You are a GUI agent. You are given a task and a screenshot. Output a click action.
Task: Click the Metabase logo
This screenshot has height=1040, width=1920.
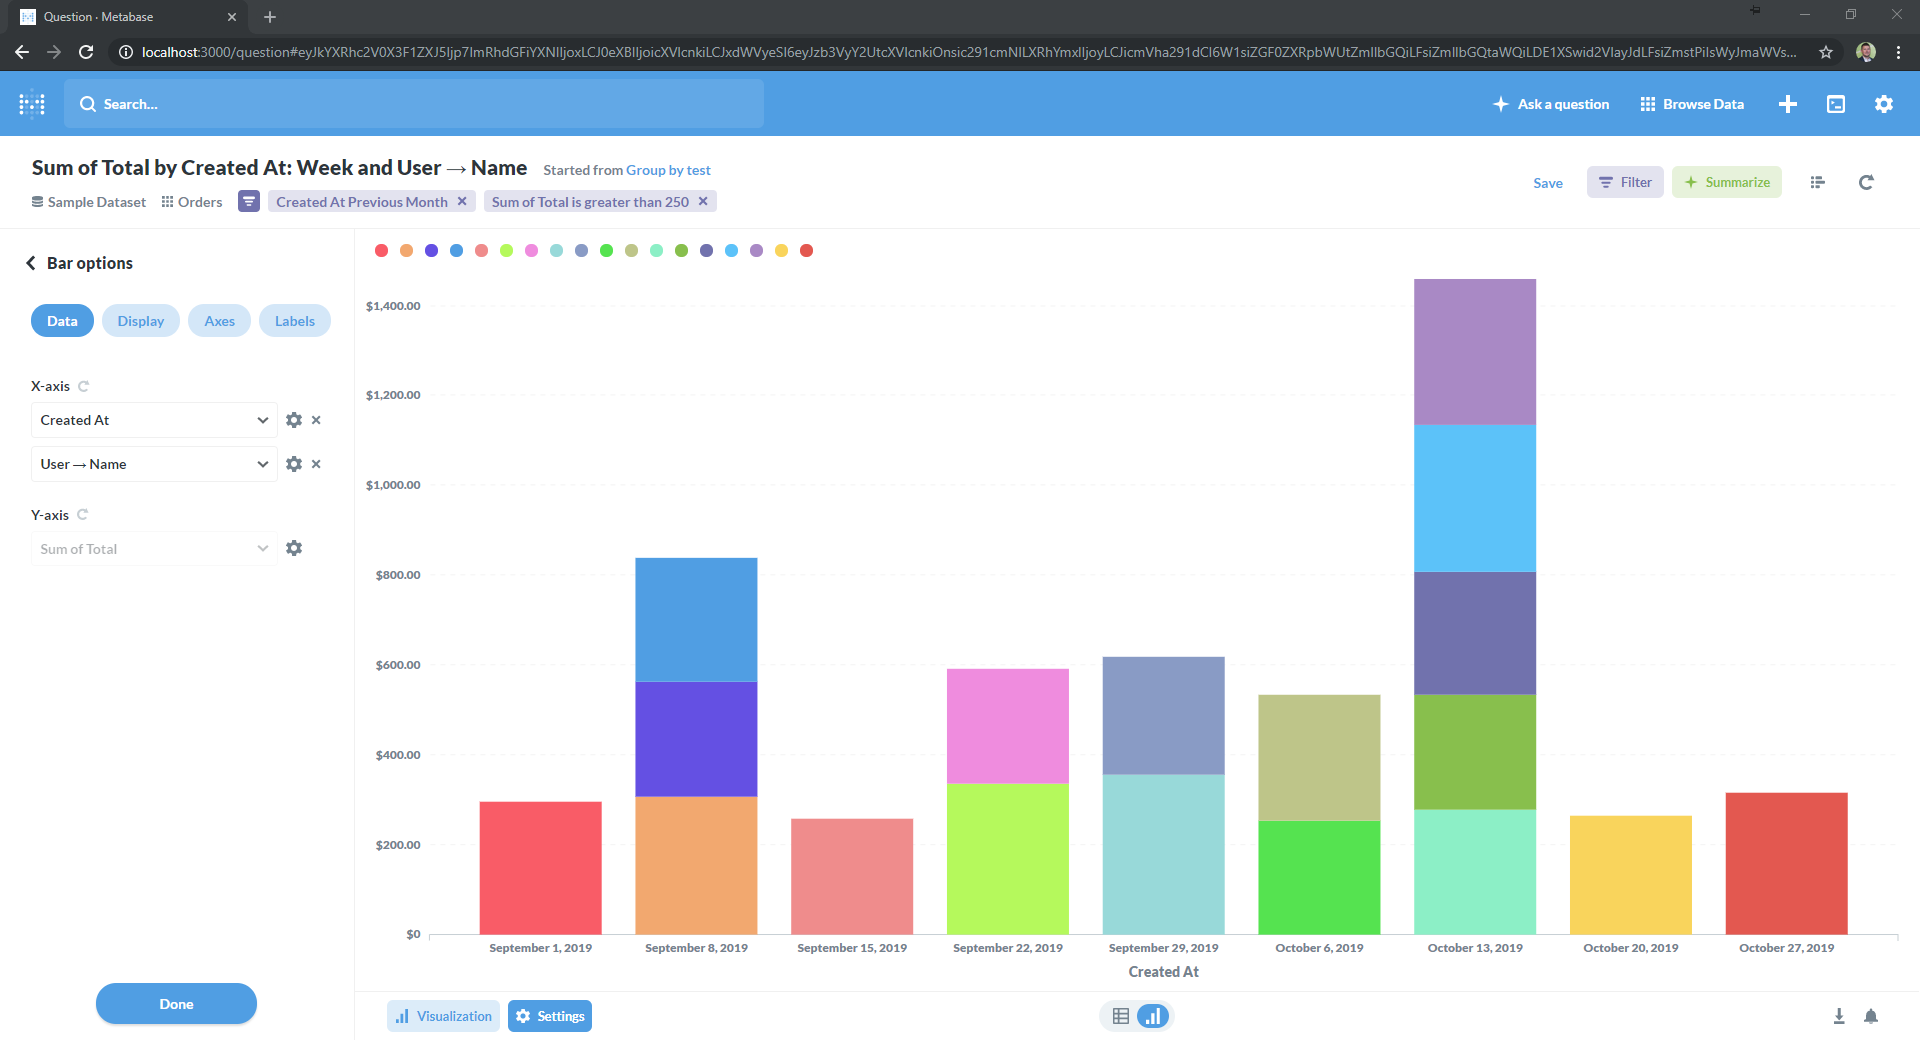[31, 103]
